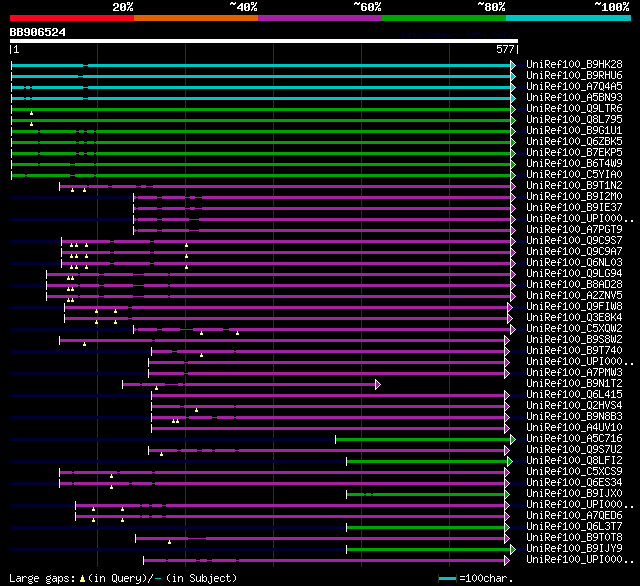Viewport: 640px width, 586px height.
Task: Click the green arrowhead of the A5C716 alignment
Action: click(513, 440)
